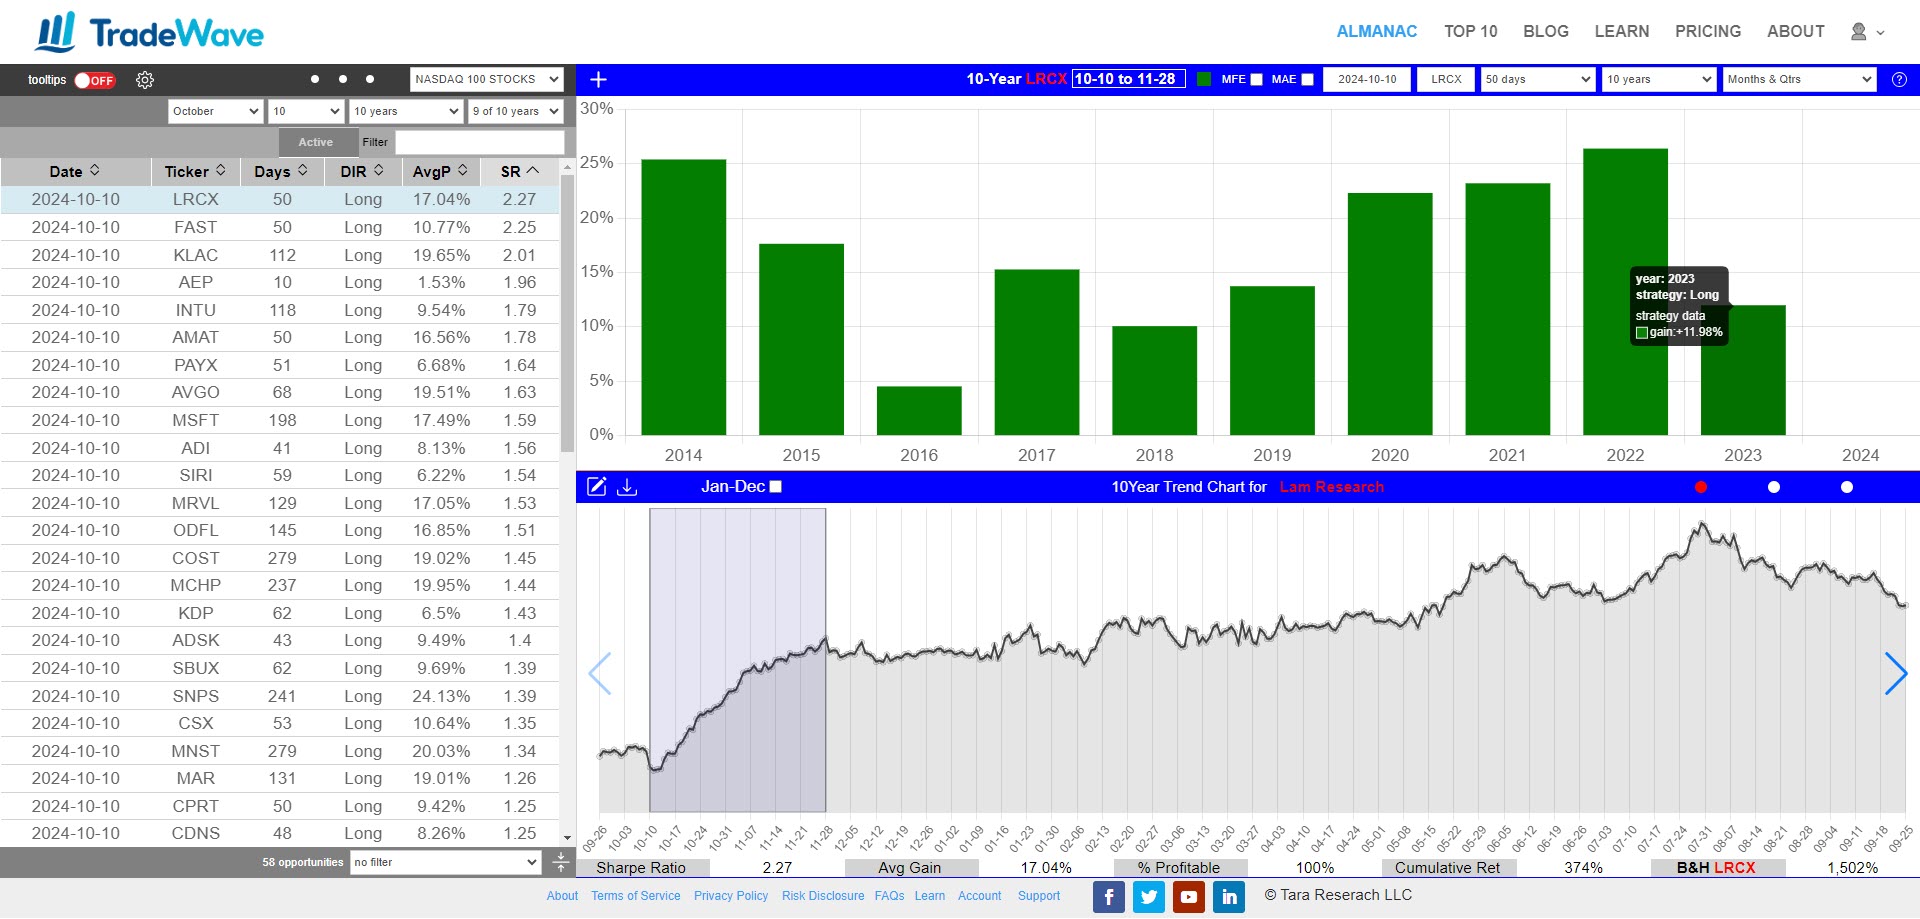
Task: Open the TOP 10 menu item
Action: pos(1470,32)
